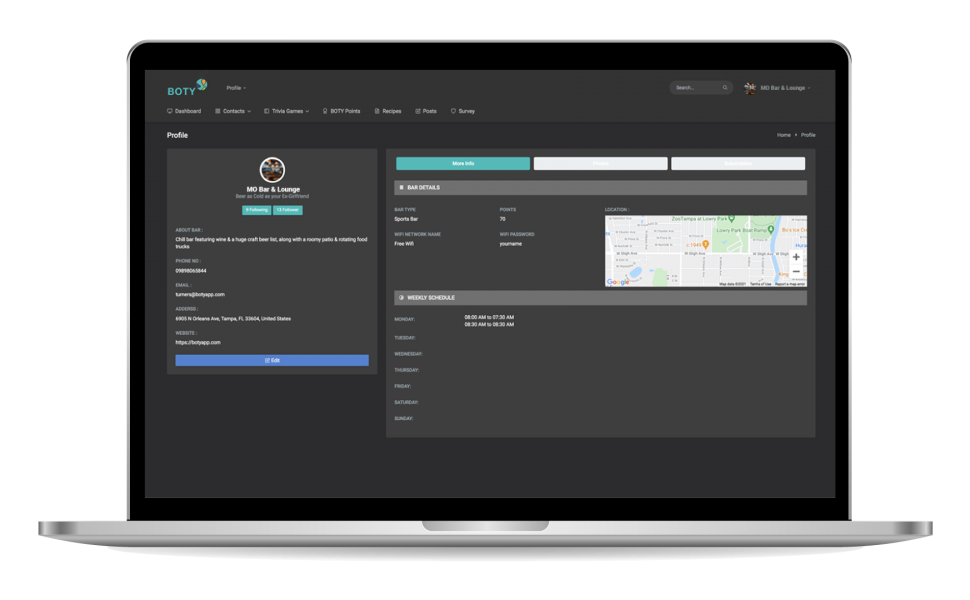Click the 9 Following badge button

point(257,210)
